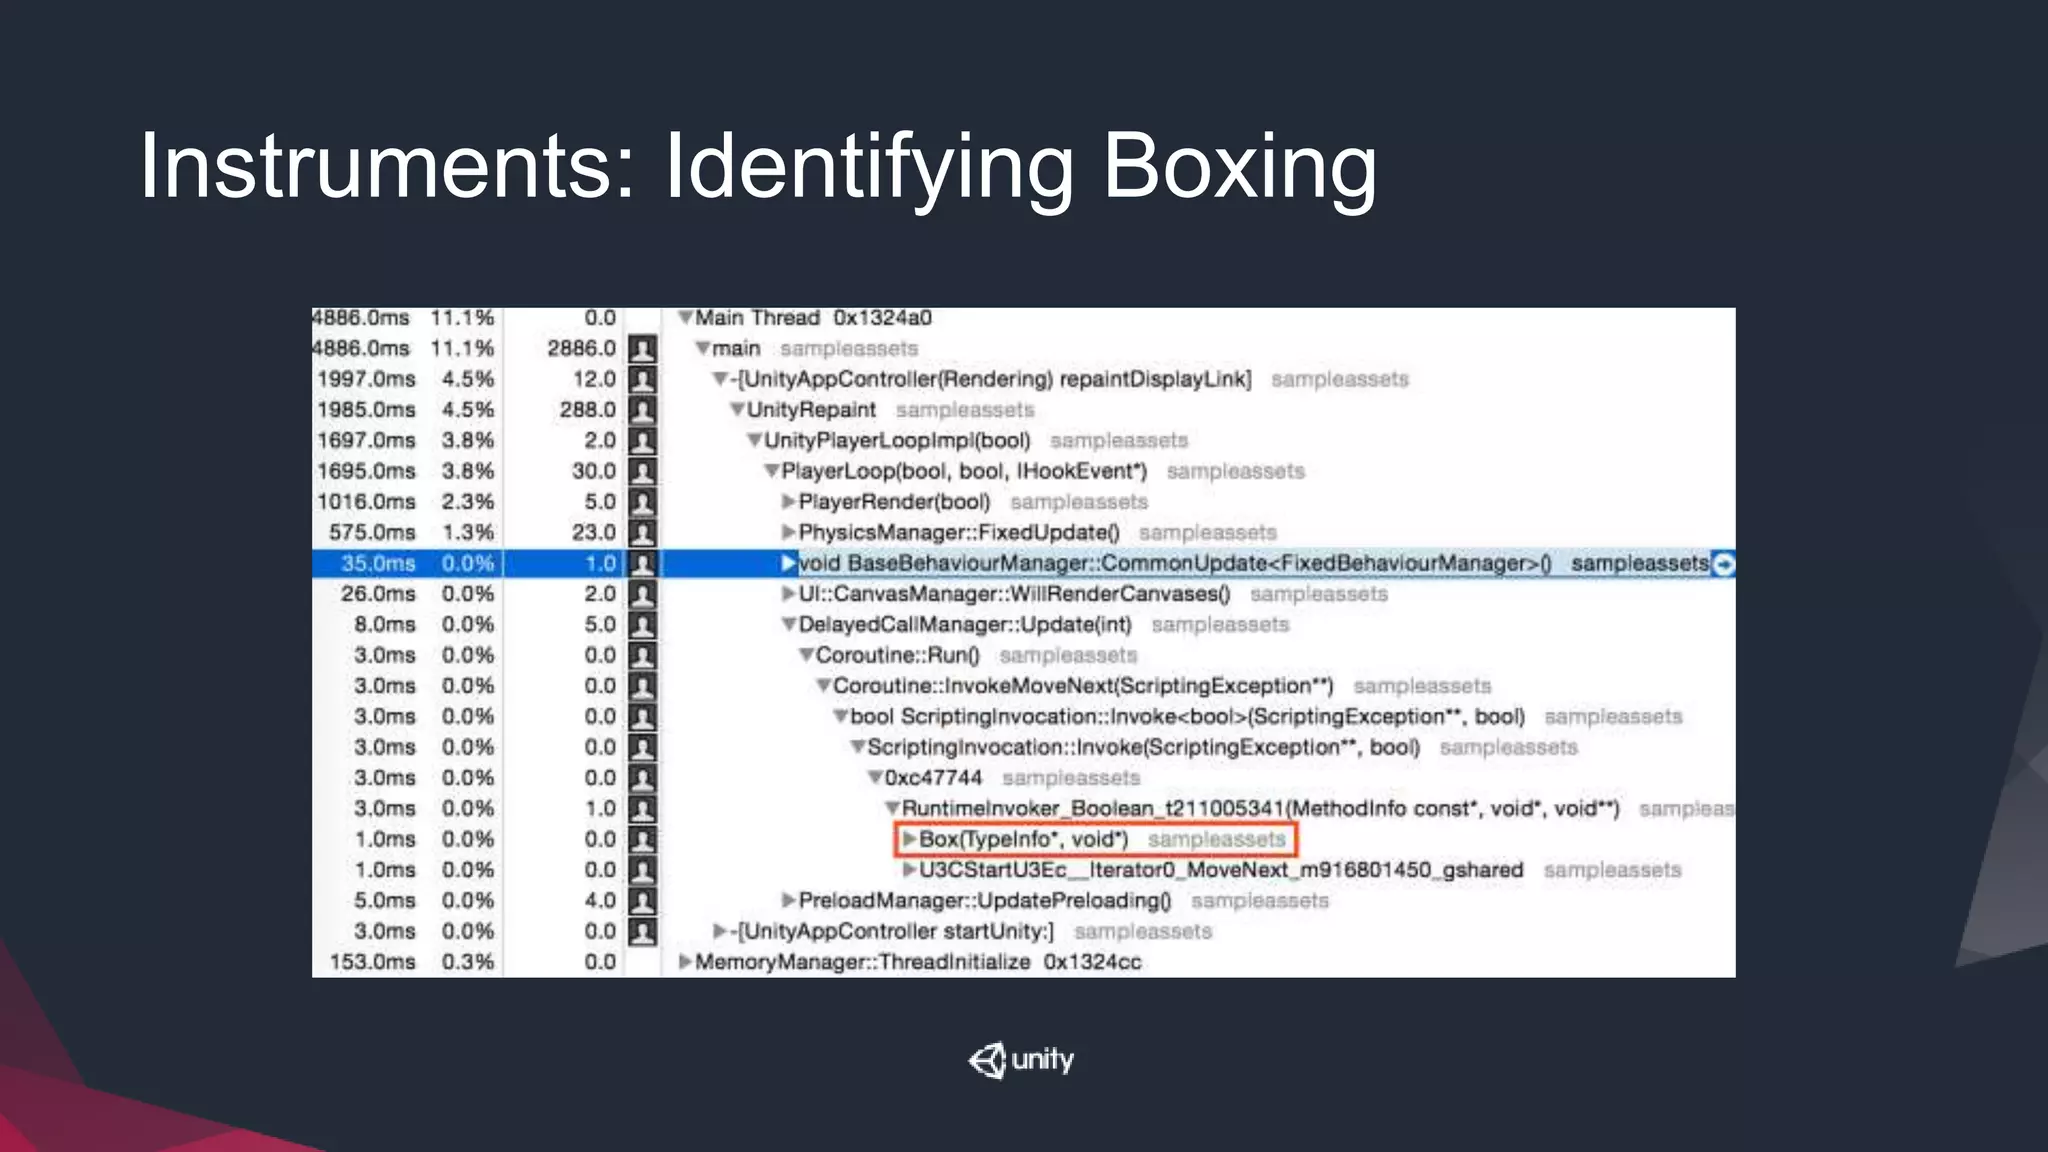The image size is (2048, 1152).
Task: Click user-code icon on PreloadManager row
Action: (x=643, y=901)
